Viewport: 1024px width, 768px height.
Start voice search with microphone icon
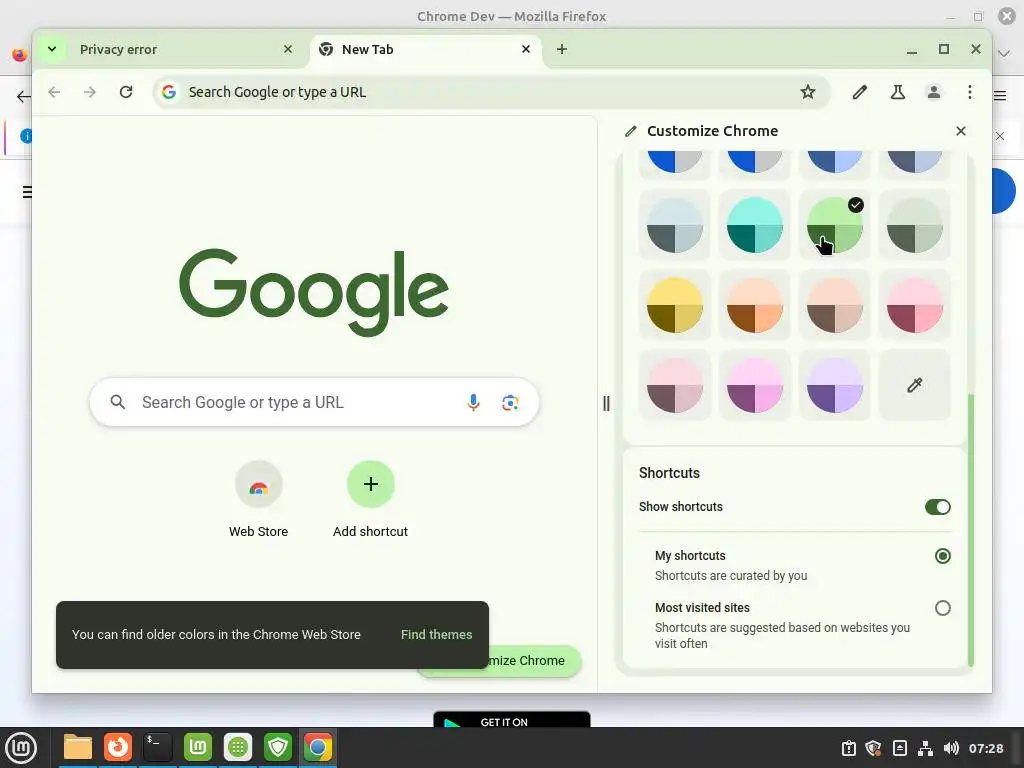(473, 402)
